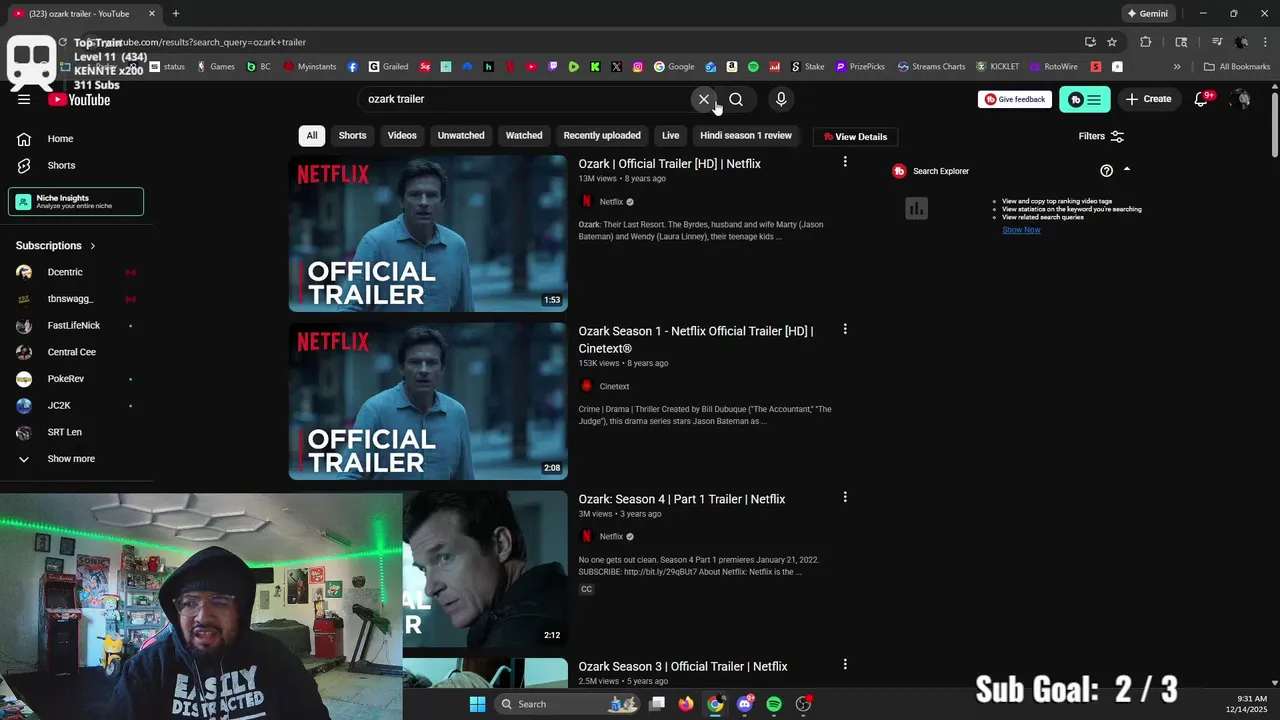This screenshot has height=720, width=1280.
Task: Select the Watched filter chip
Action: coord(524,136)
